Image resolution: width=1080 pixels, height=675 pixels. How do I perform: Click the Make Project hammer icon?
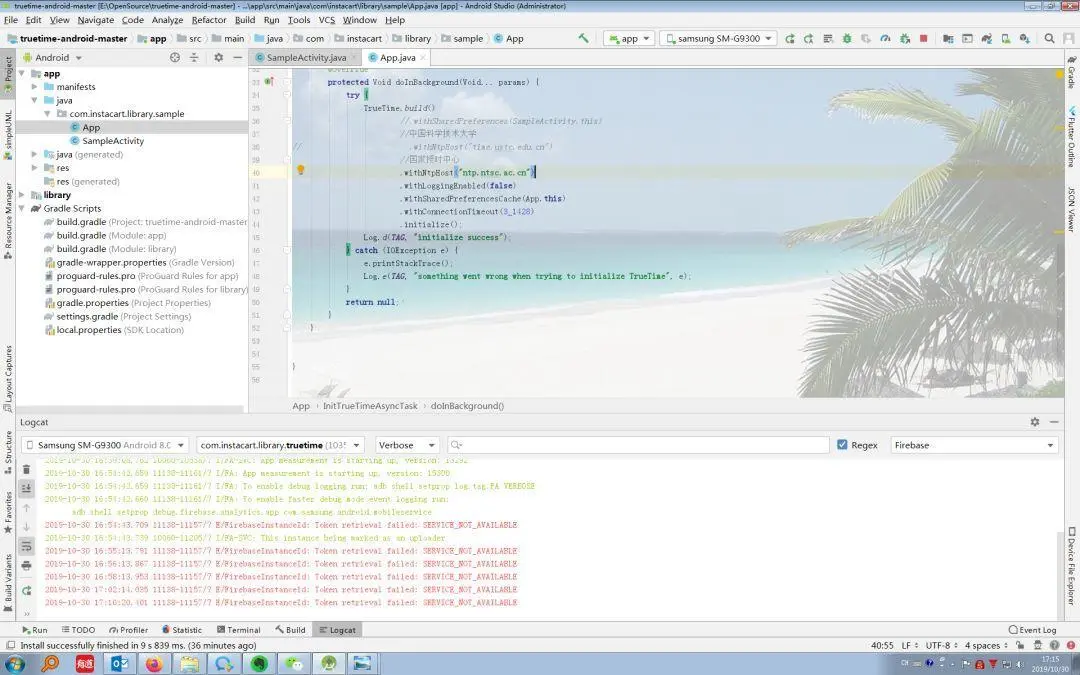pyautogui.click(x=584, y=38)
